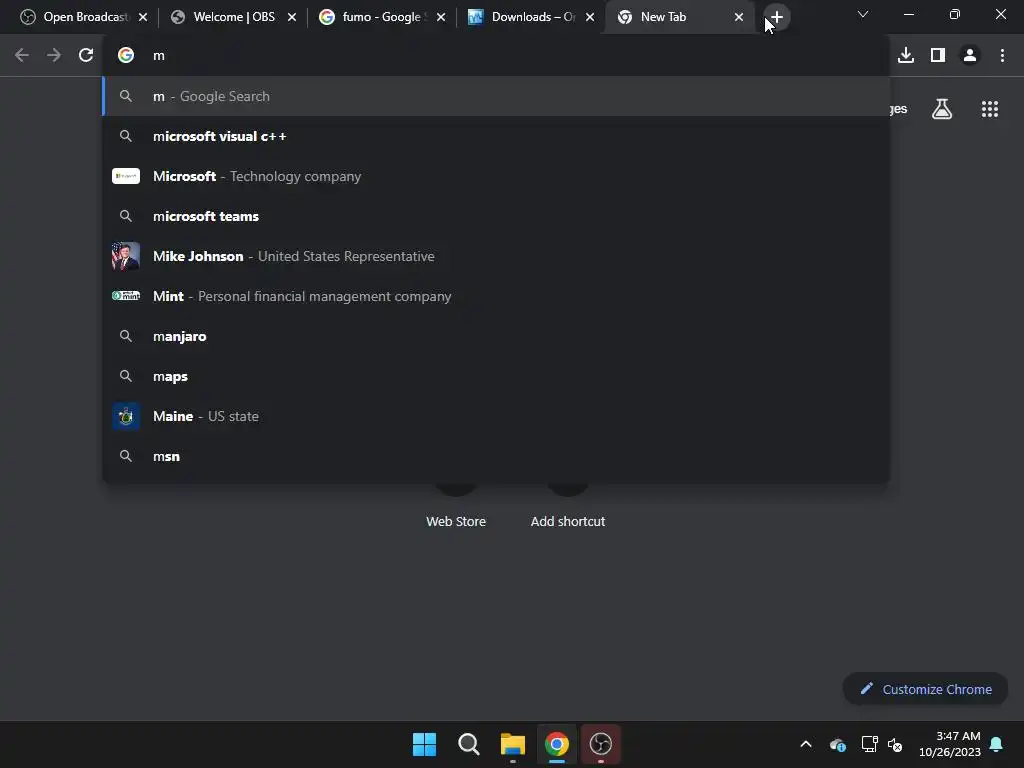Select 'microsoft visual c++' suggestion
The height and width of the screenshot is (768, 1024).
496,136
